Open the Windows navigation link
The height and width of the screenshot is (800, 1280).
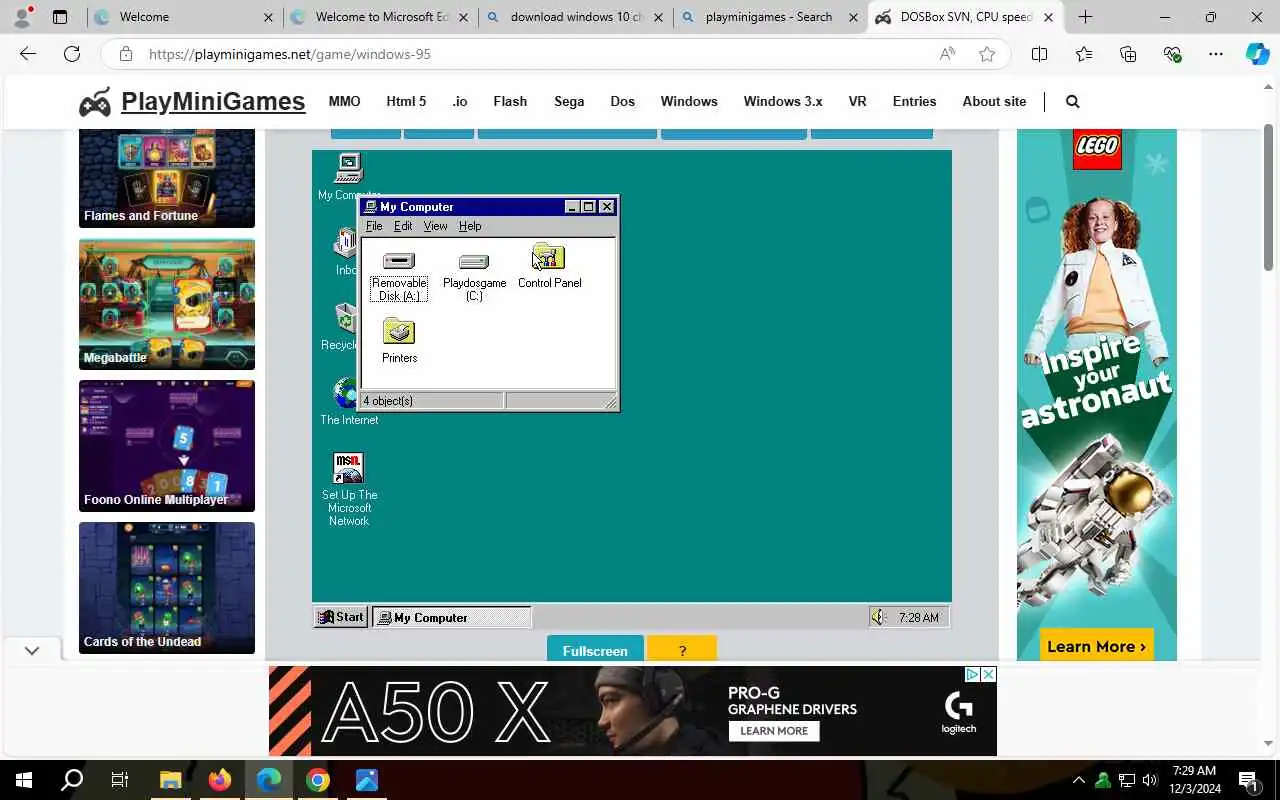point(689,101)
